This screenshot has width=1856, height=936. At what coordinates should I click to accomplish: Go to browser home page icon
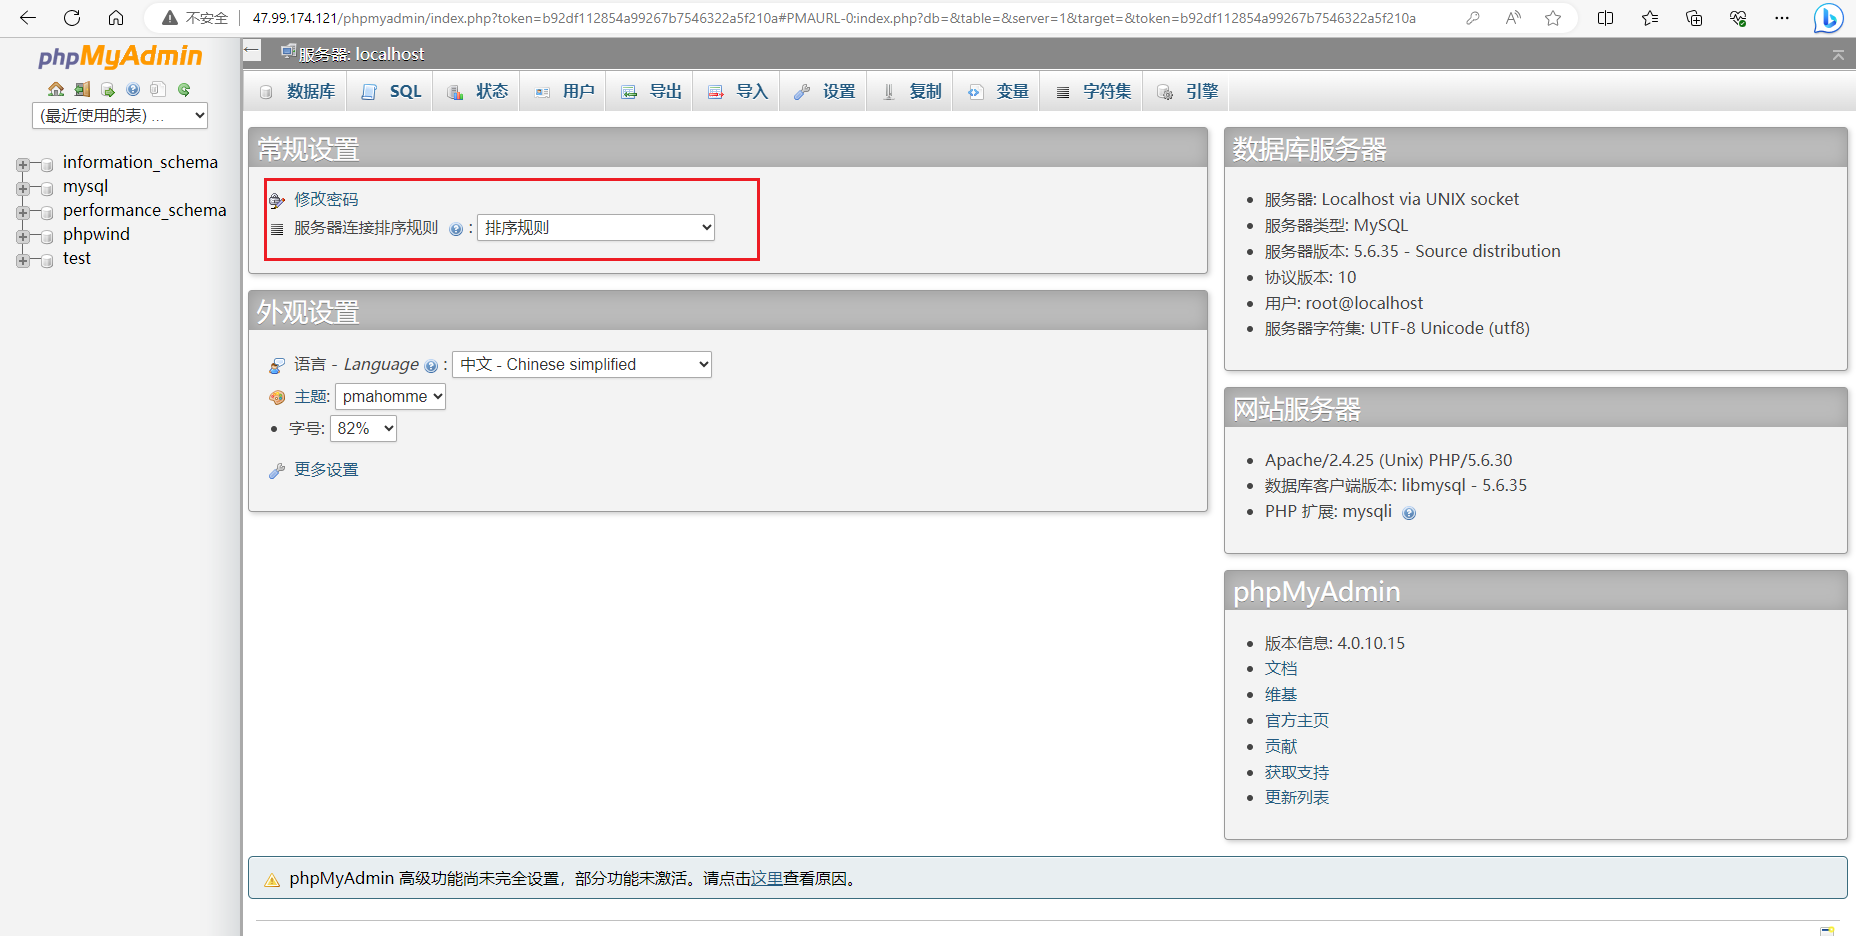116,18
